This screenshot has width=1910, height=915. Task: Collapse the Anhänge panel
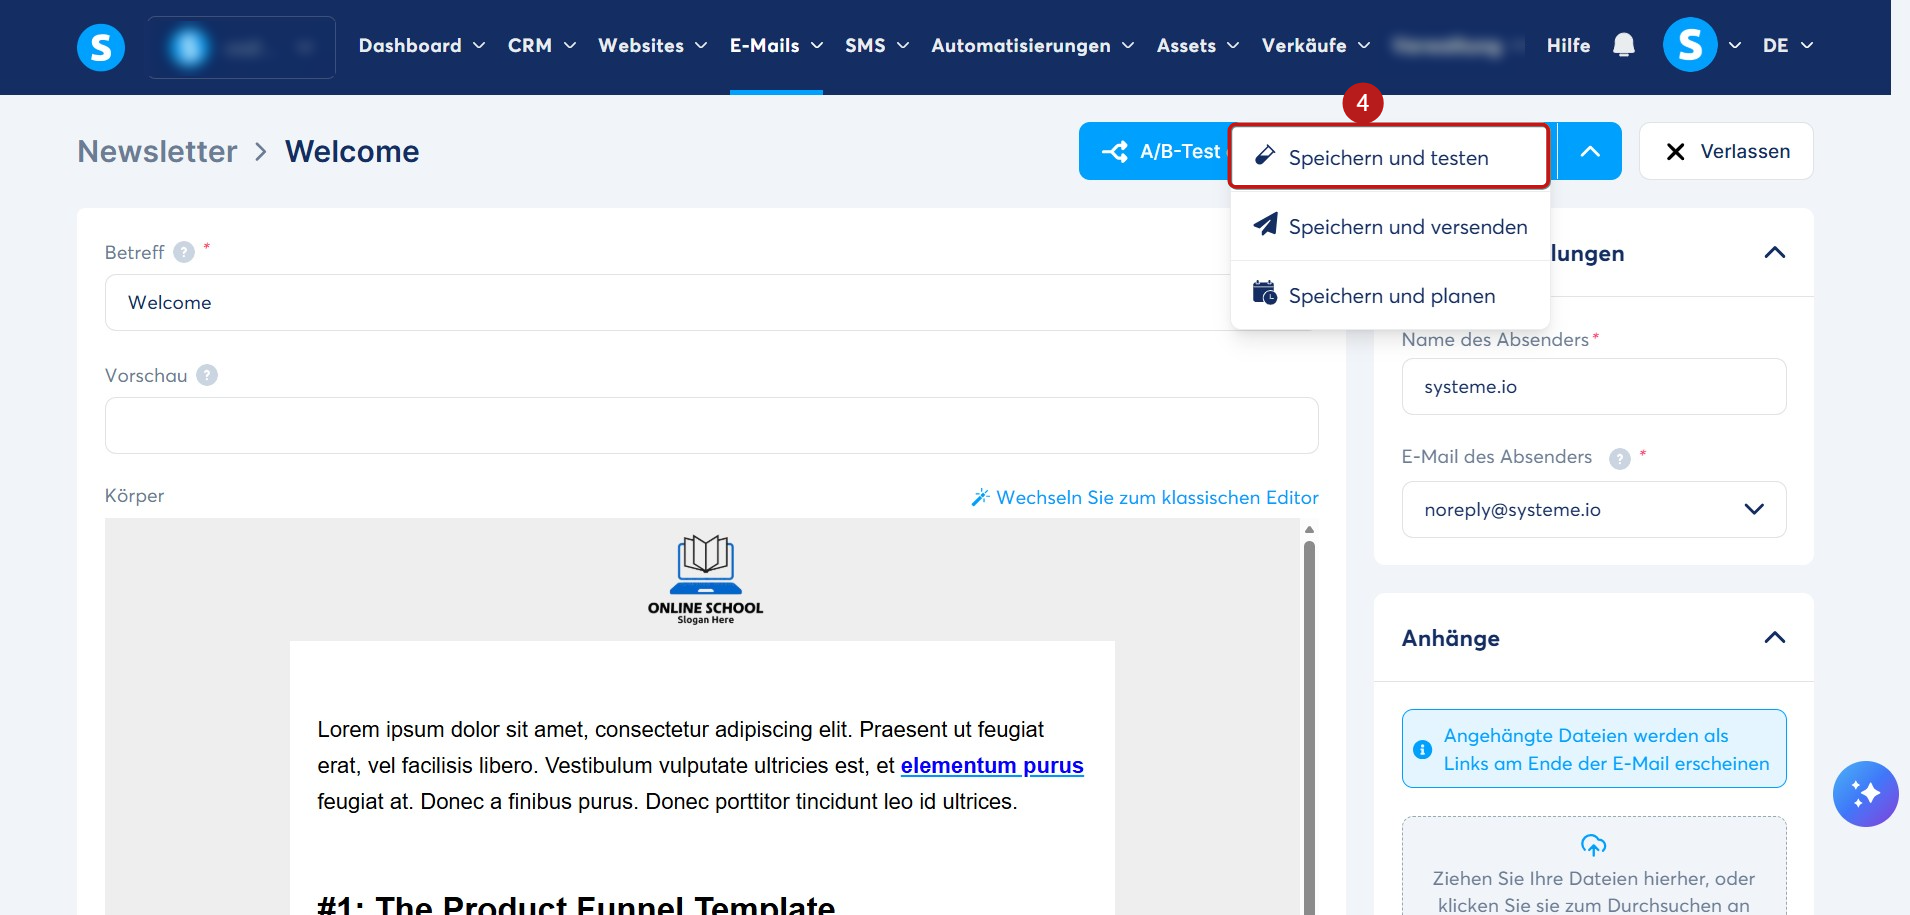pyautogui.click(x=1775, y=638)
